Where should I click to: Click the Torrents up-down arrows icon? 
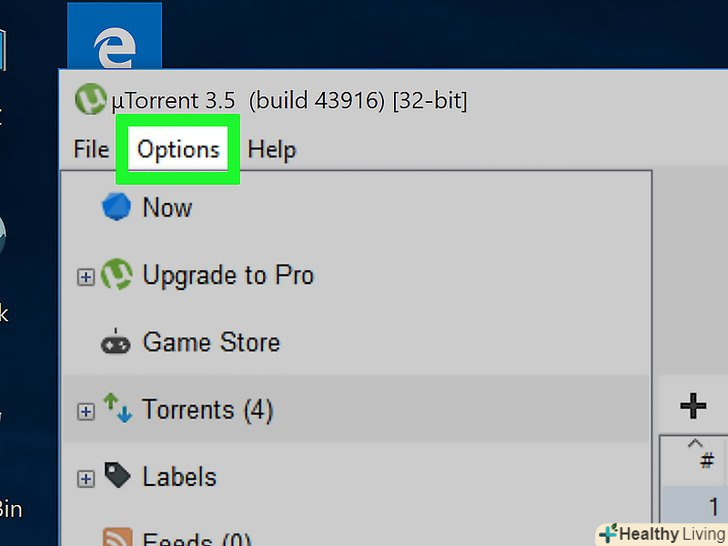(x=117, y=408)
